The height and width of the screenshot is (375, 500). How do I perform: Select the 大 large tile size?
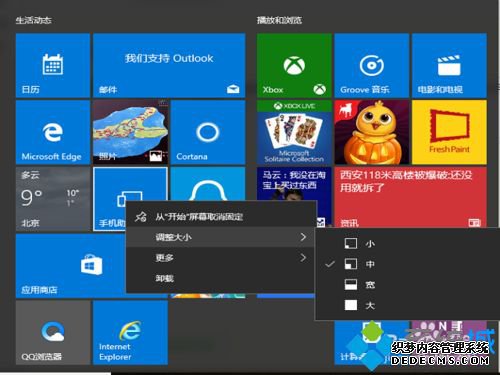(407, 305)
